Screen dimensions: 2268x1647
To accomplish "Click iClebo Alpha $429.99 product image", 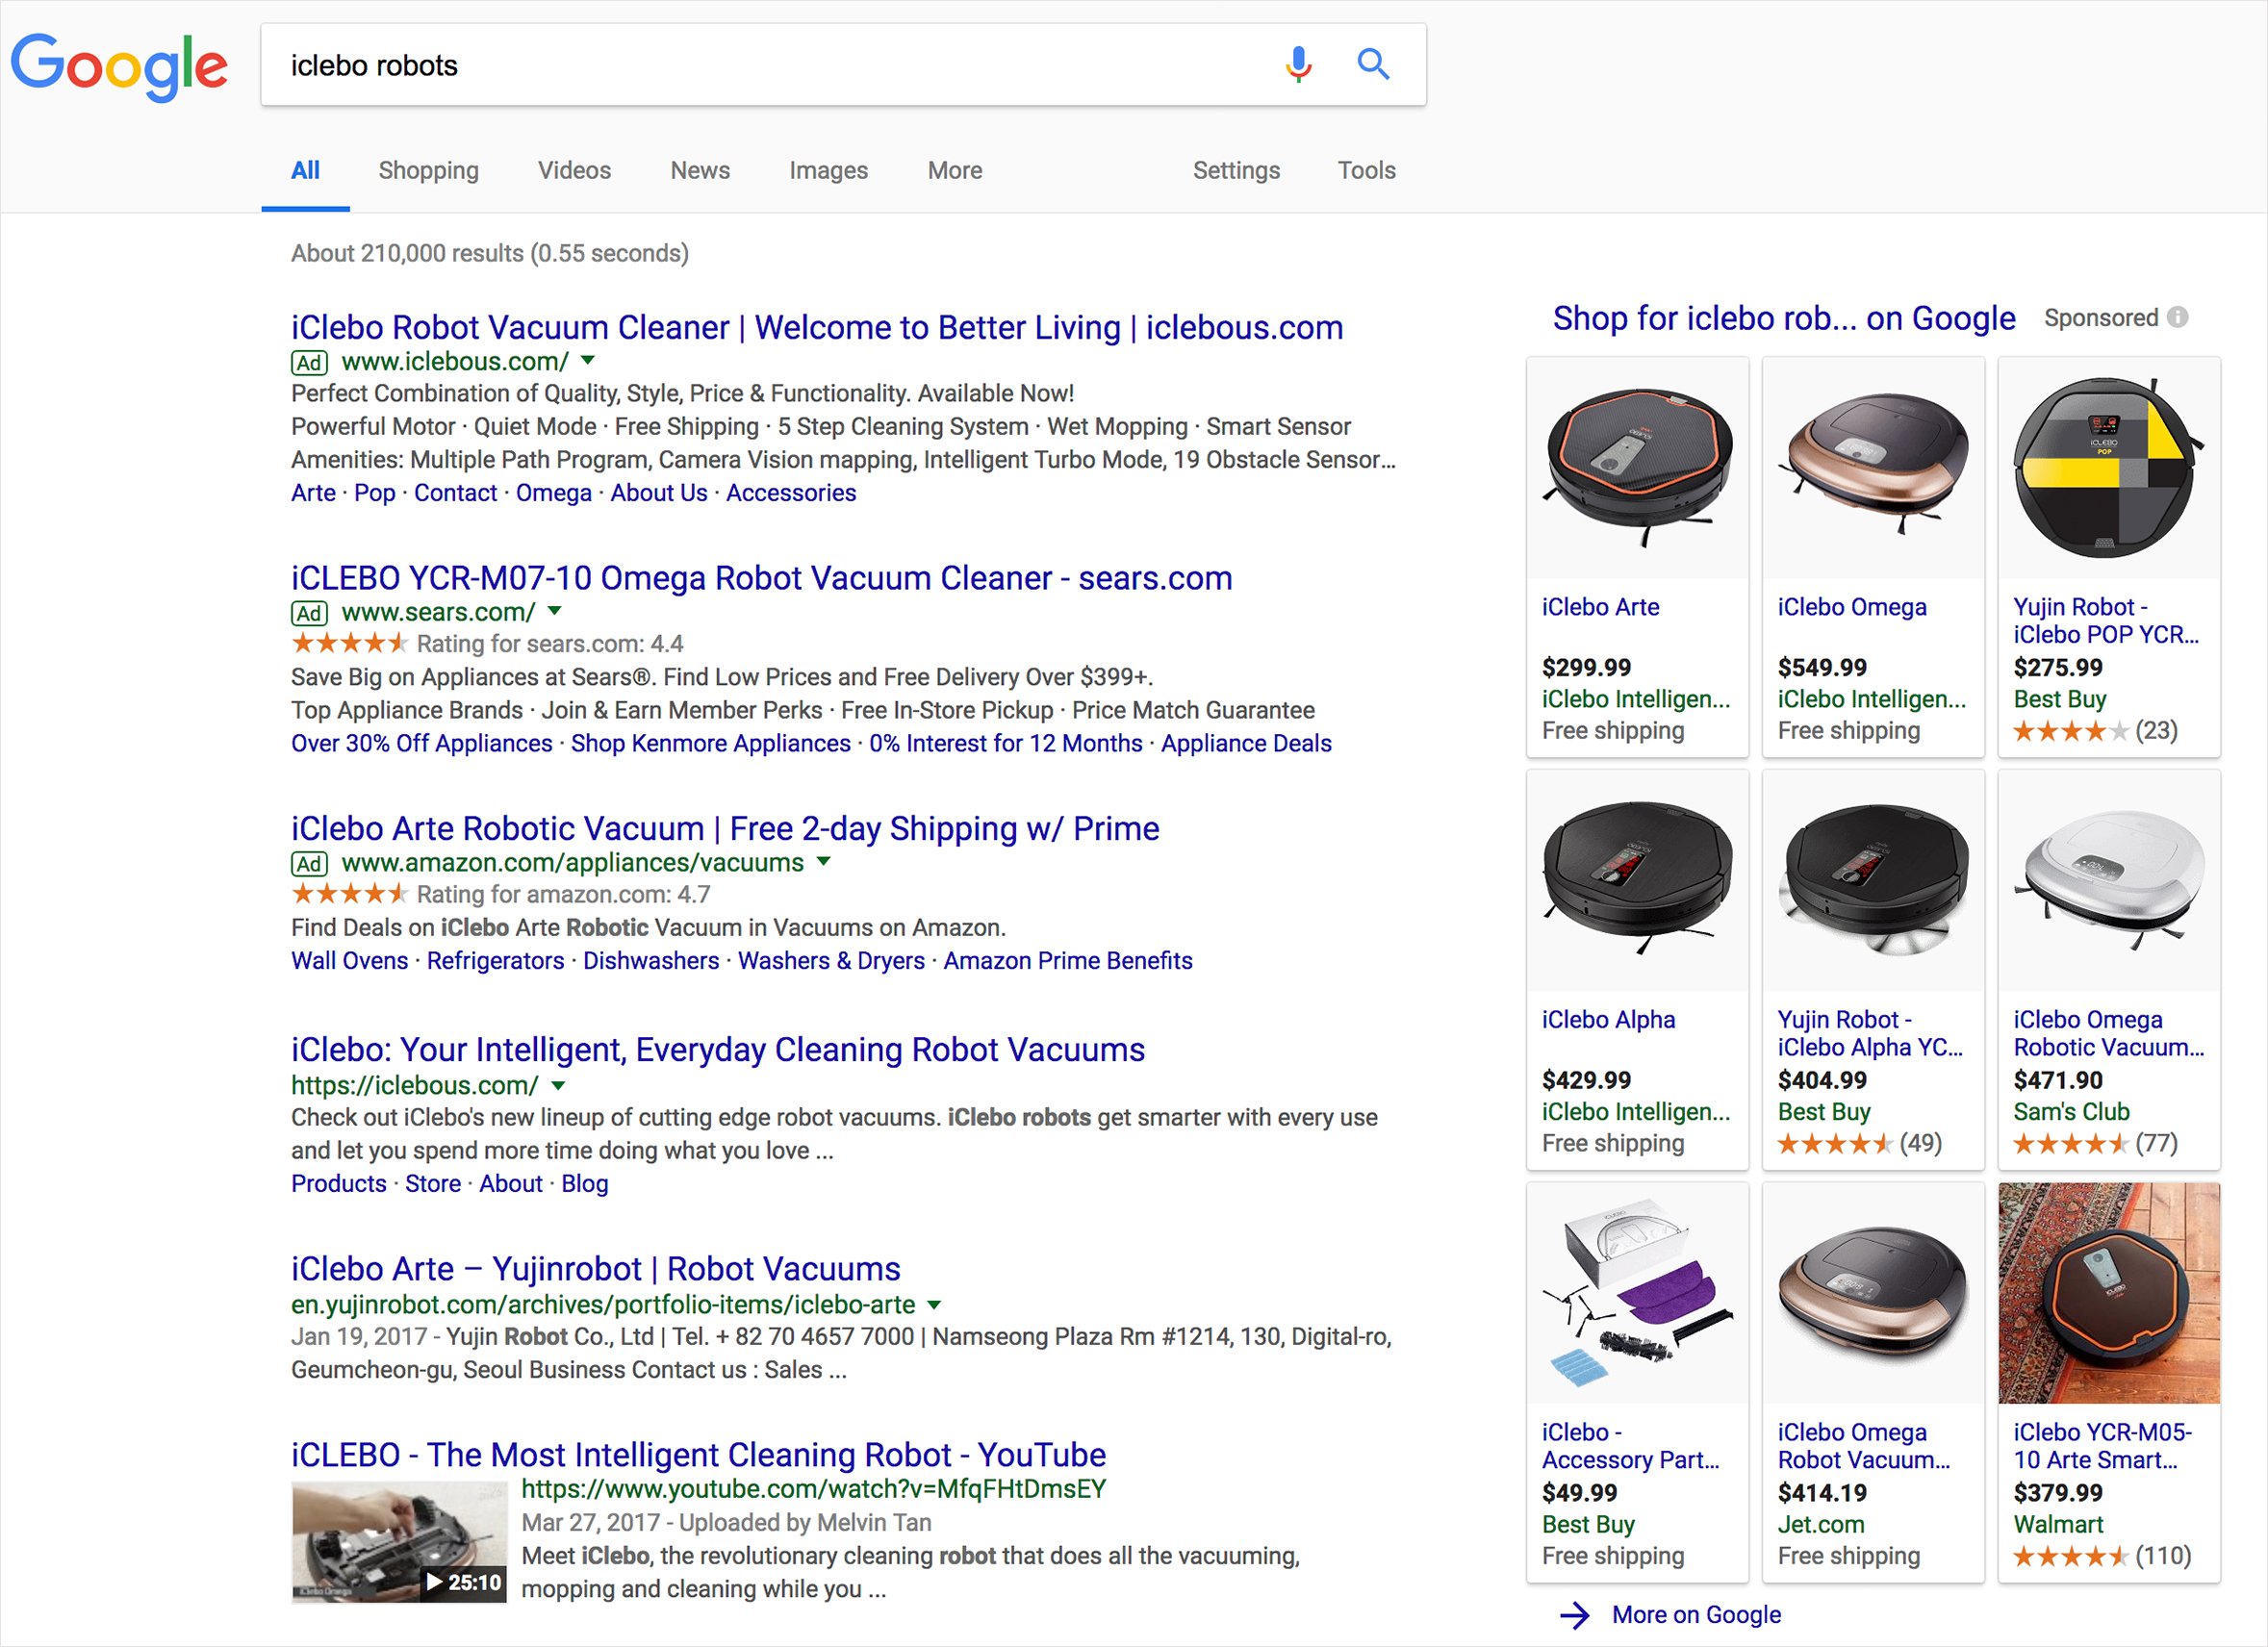I will [1637, 880].
